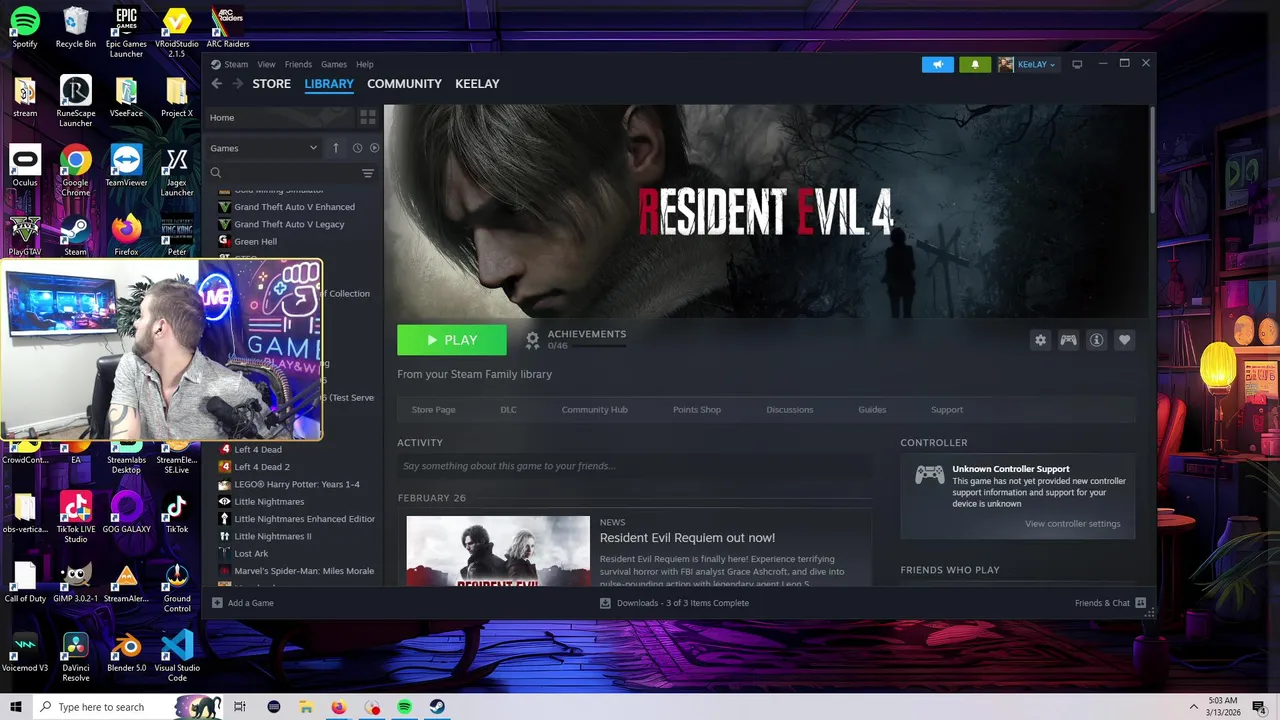Add game to favorites heart icon
The width and height of the screenshot is (1280, 720).
coord(1124,340)
